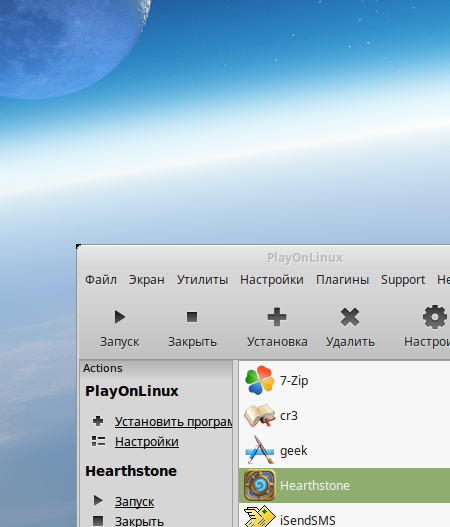
Task: Click play triangle icon beside sidebar Запуск
Action: [x=98, y=500]
